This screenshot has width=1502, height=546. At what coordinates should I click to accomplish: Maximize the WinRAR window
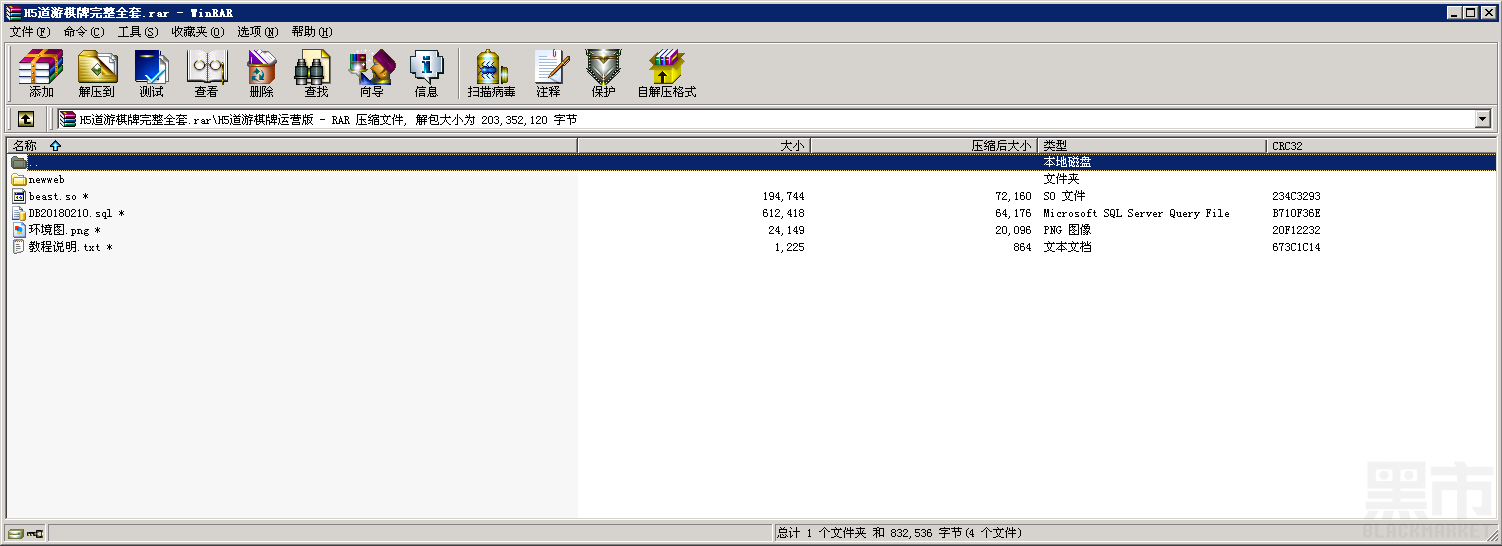tap(1469, 13)
